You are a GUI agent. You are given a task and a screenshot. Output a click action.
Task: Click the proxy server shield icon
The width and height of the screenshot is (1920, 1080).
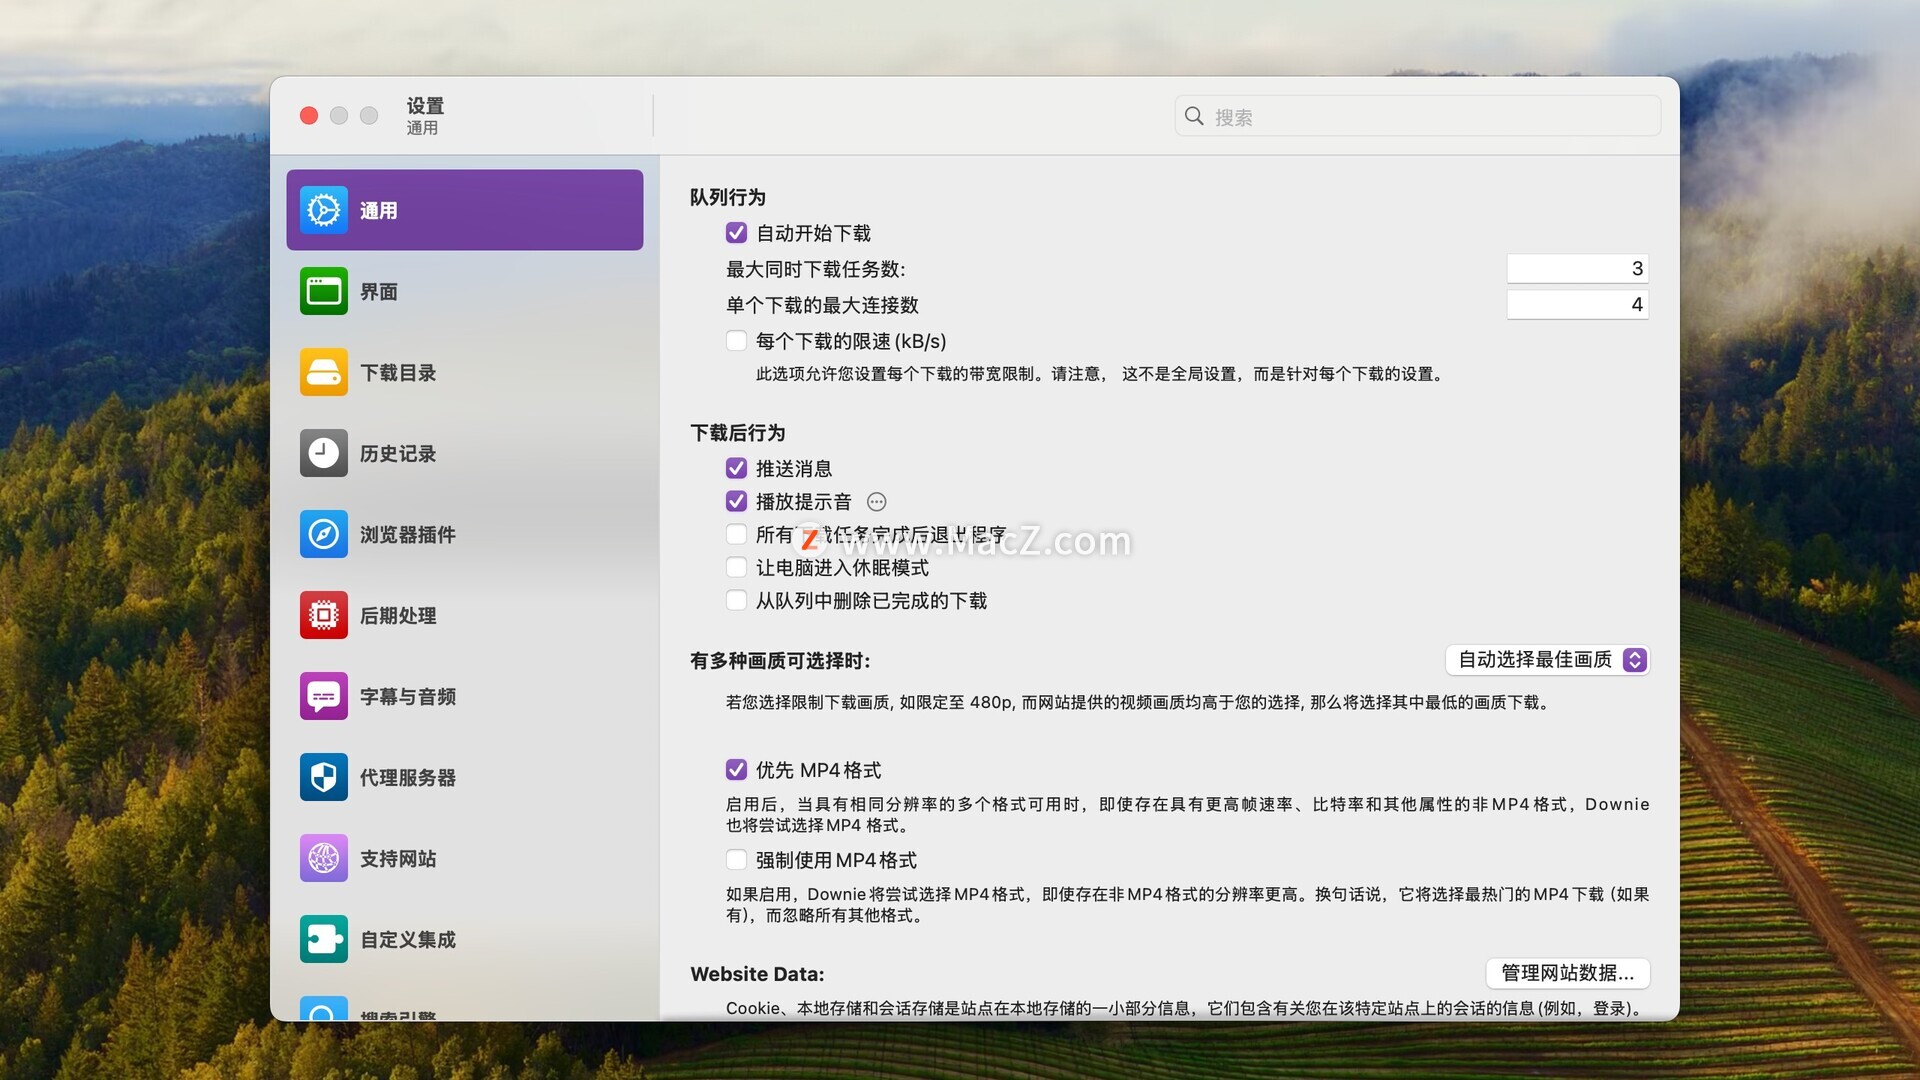click(x=323, y=777)
